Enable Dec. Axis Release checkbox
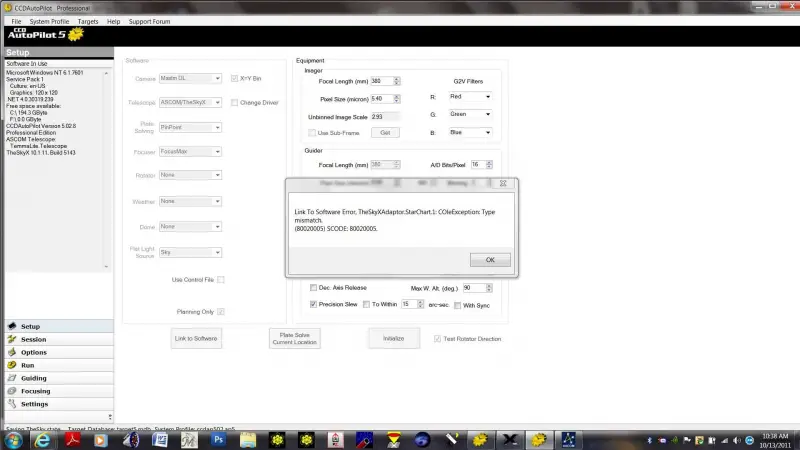800x450 pixels. tap(313, 288)
